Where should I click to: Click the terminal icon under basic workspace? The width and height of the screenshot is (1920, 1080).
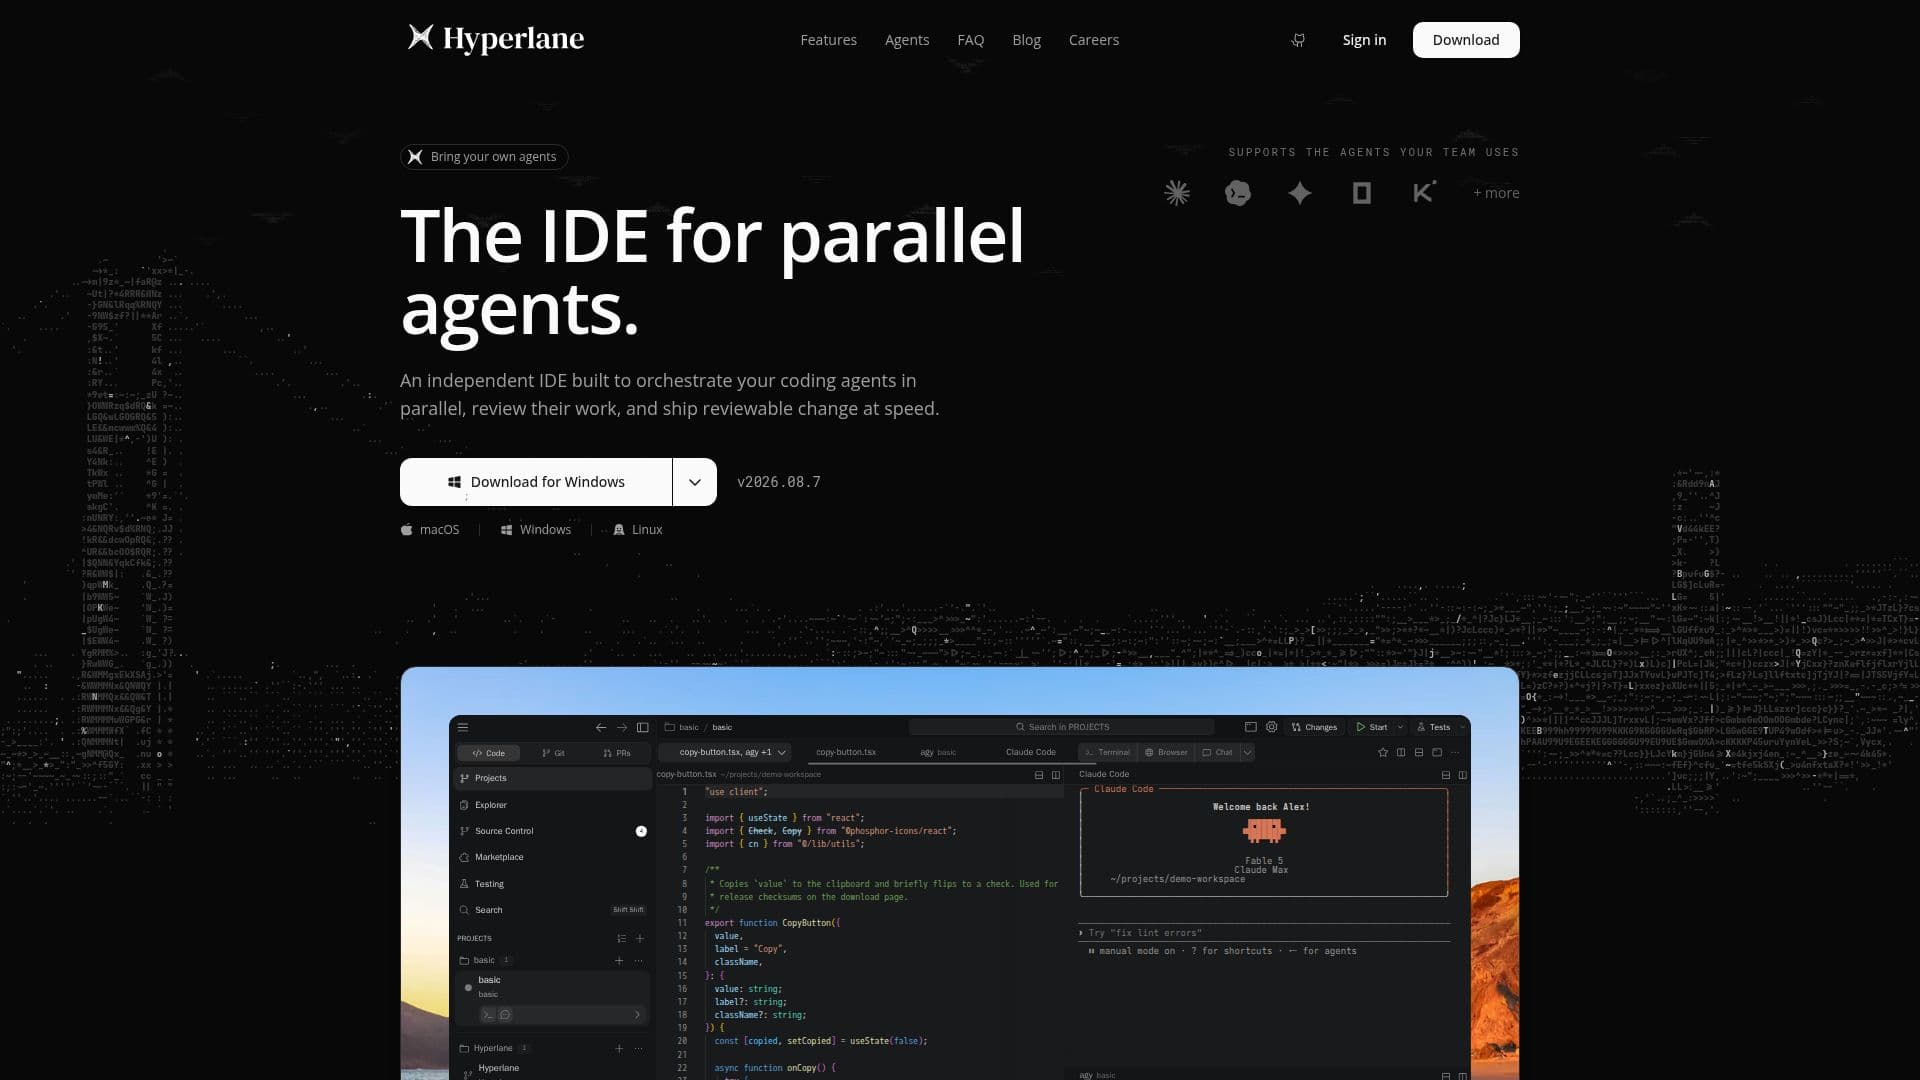pos(488,1014)
